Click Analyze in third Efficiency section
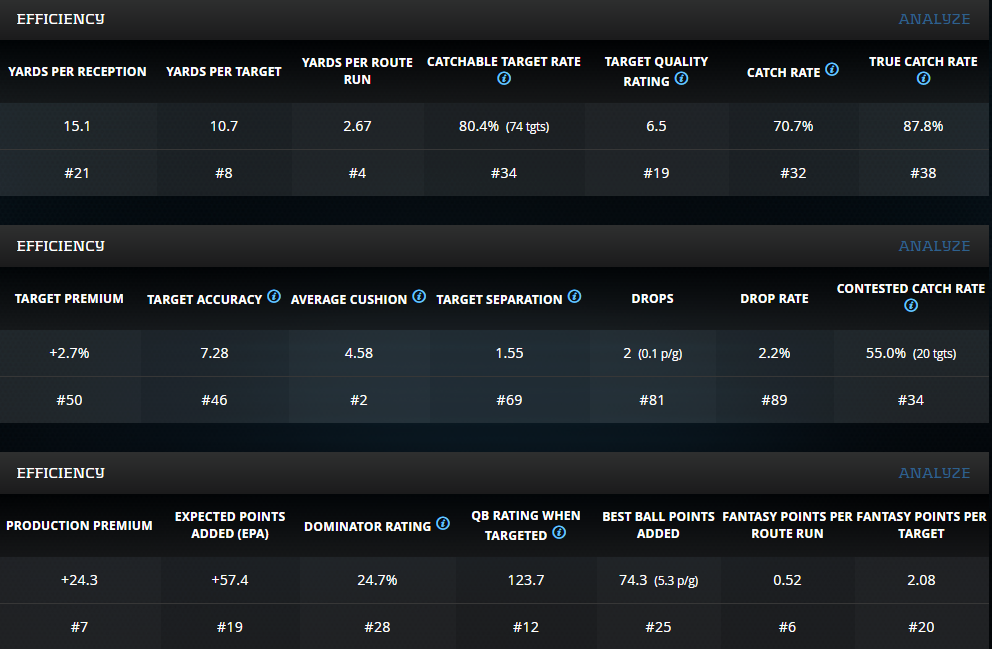Screen dimensions: 992x649 934,473
